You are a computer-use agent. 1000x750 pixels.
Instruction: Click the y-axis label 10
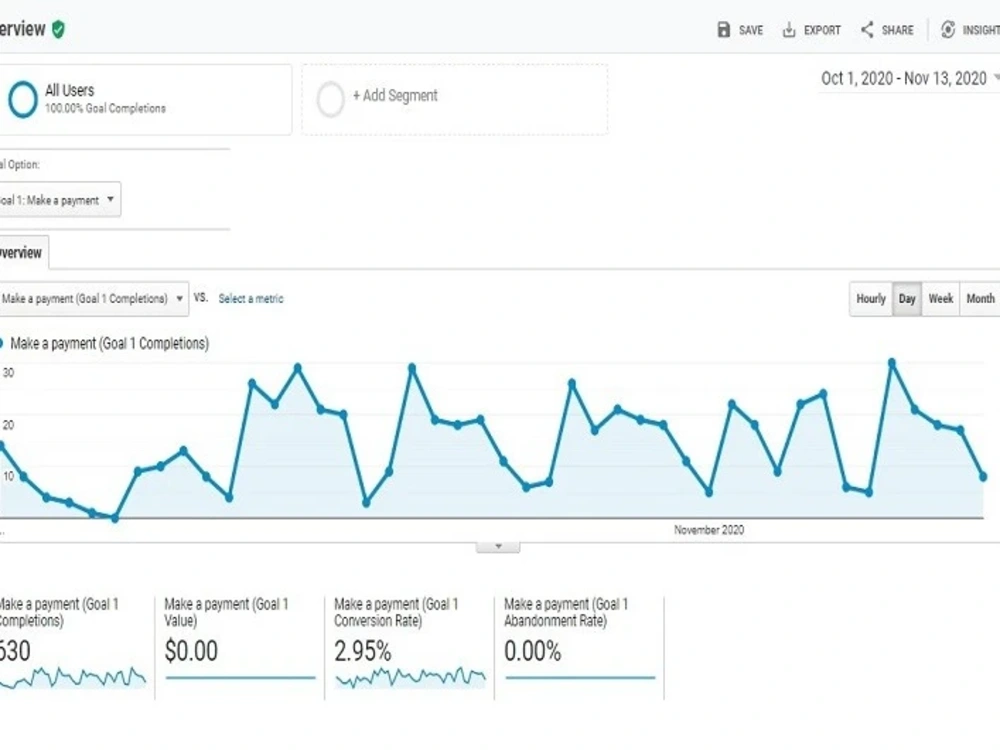pyautogui.click(x=8, y=476)
